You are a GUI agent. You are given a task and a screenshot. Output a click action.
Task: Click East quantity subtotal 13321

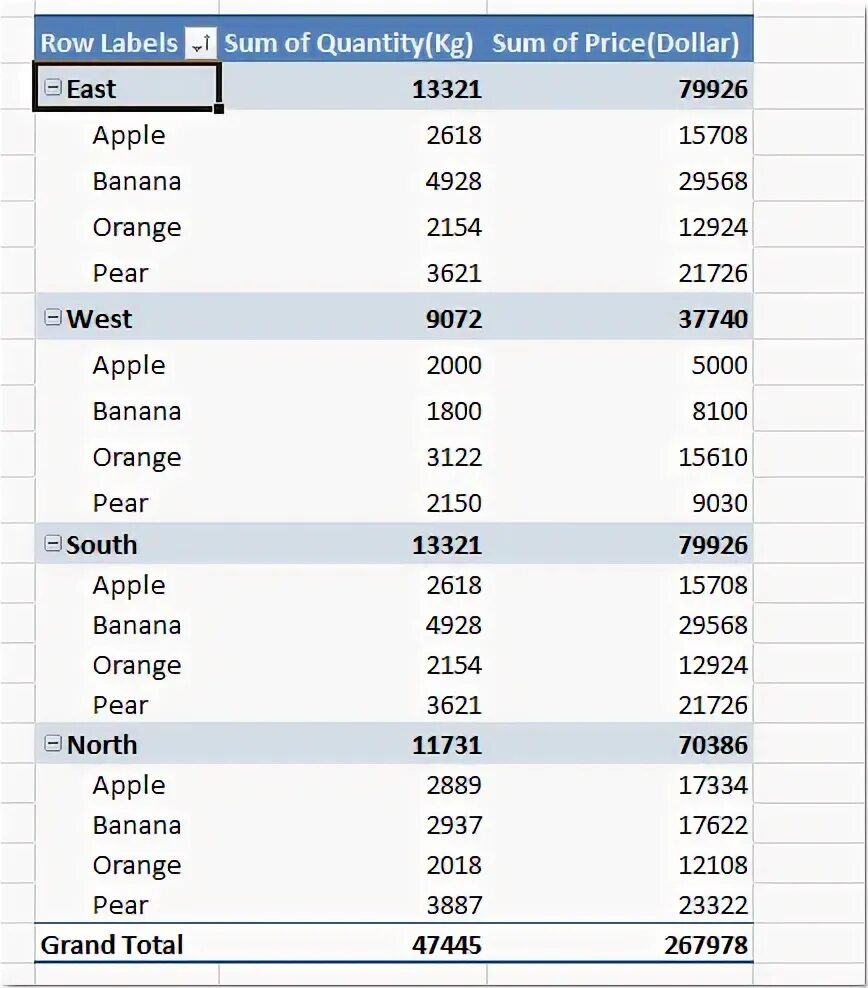[446, 89]
